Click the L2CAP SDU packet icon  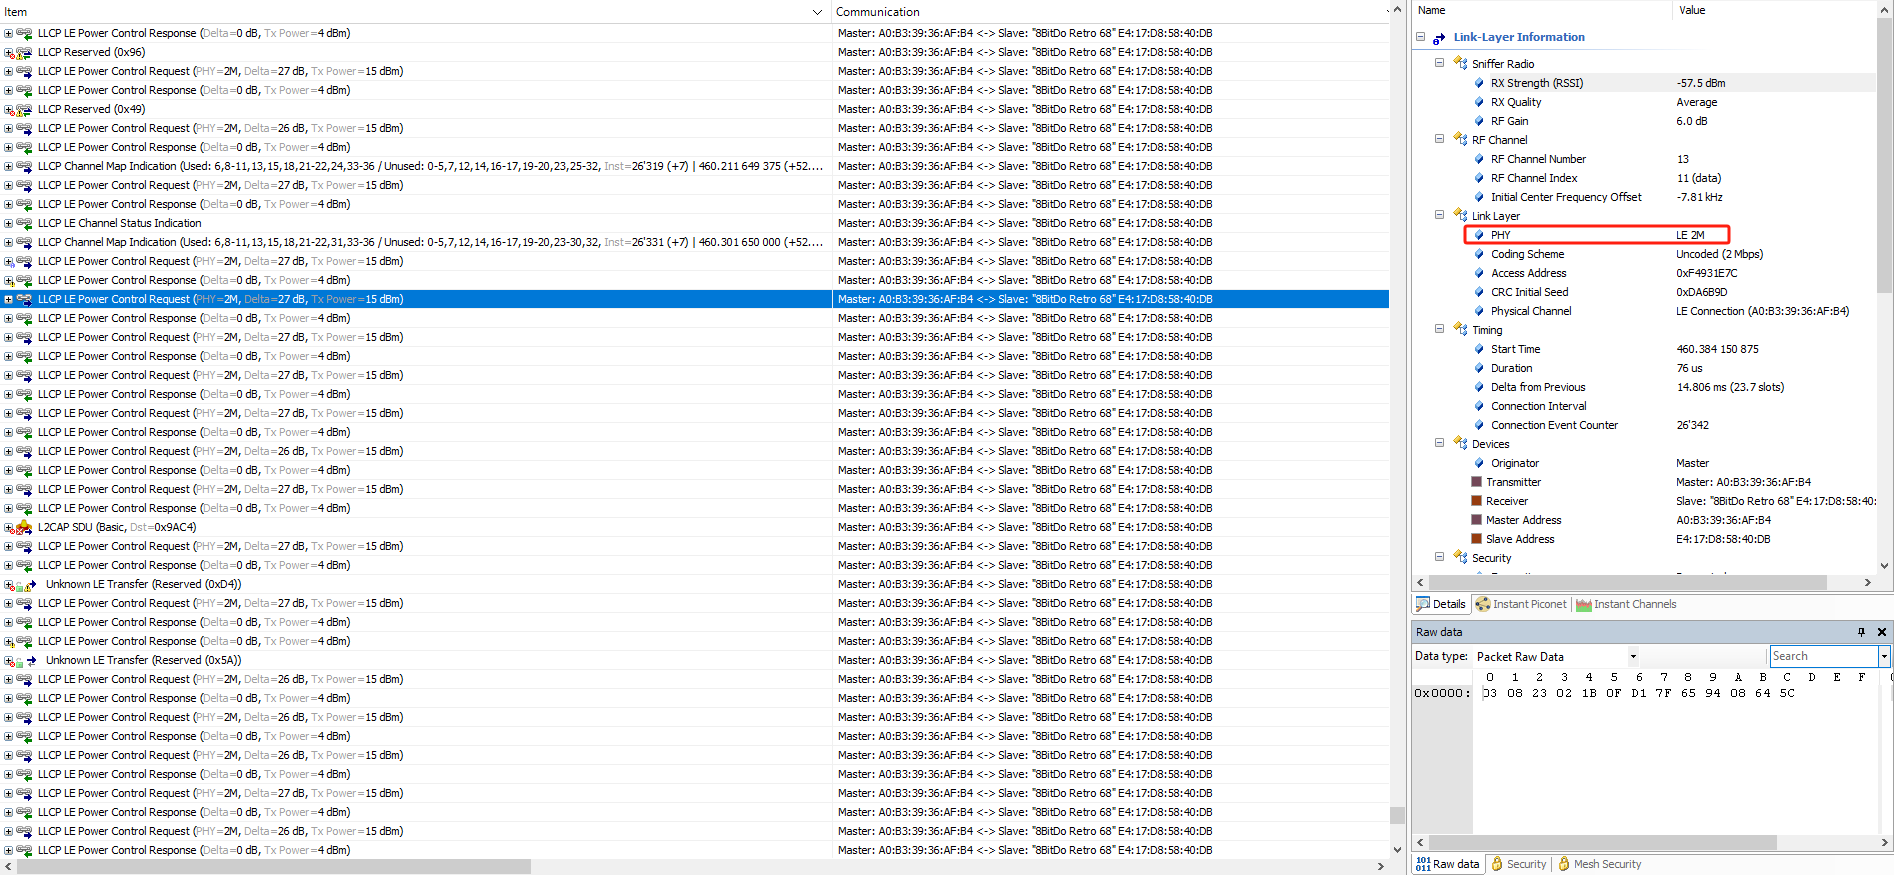(24, 527)
